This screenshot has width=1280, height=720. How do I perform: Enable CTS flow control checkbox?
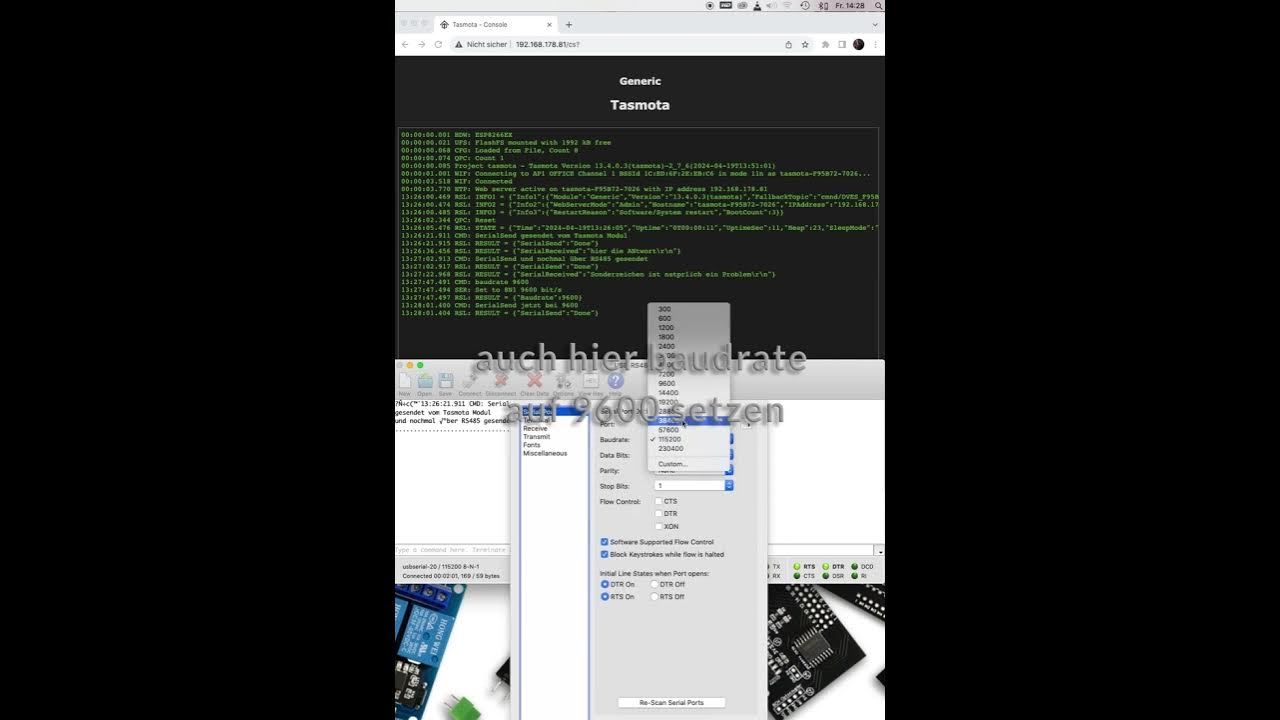coord(658,501)
